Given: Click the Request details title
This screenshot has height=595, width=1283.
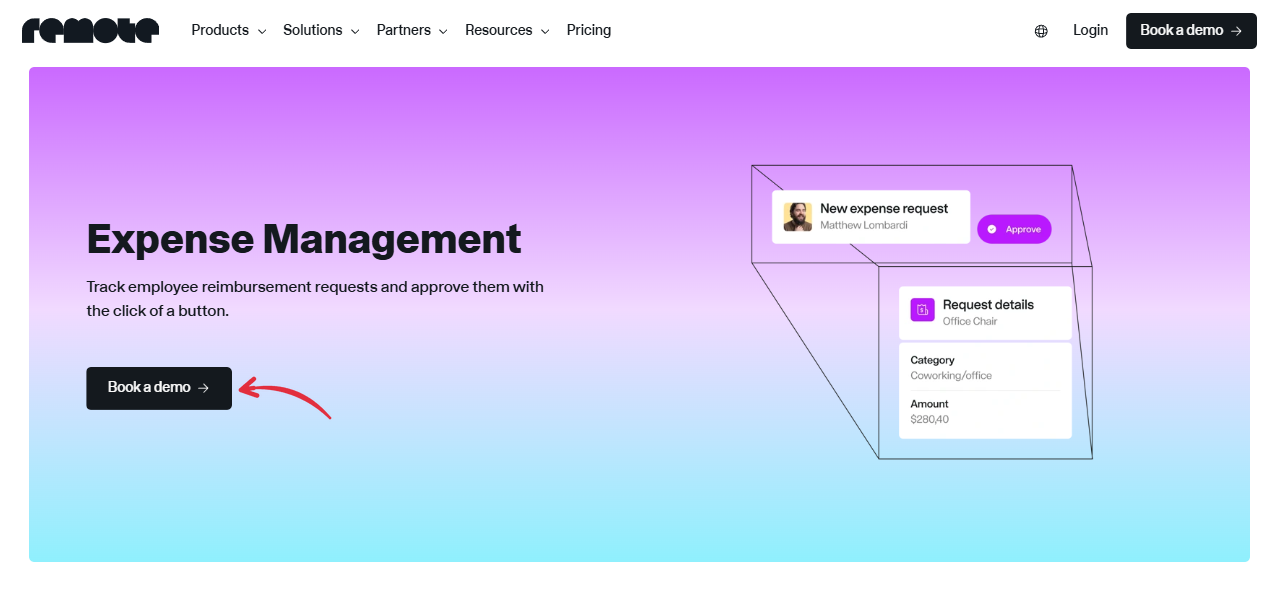Looking at the screenshot, I should click(x=988, y=304).
